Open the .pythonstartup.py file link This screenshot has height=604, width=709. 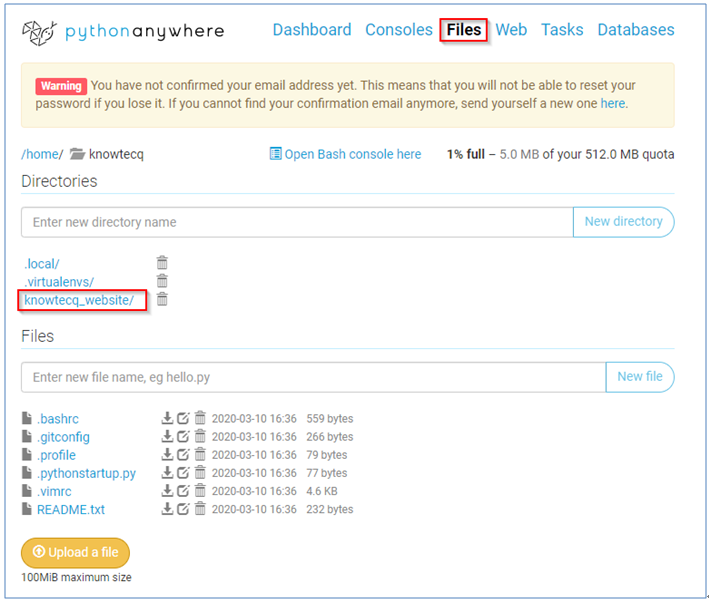point(86,473)
